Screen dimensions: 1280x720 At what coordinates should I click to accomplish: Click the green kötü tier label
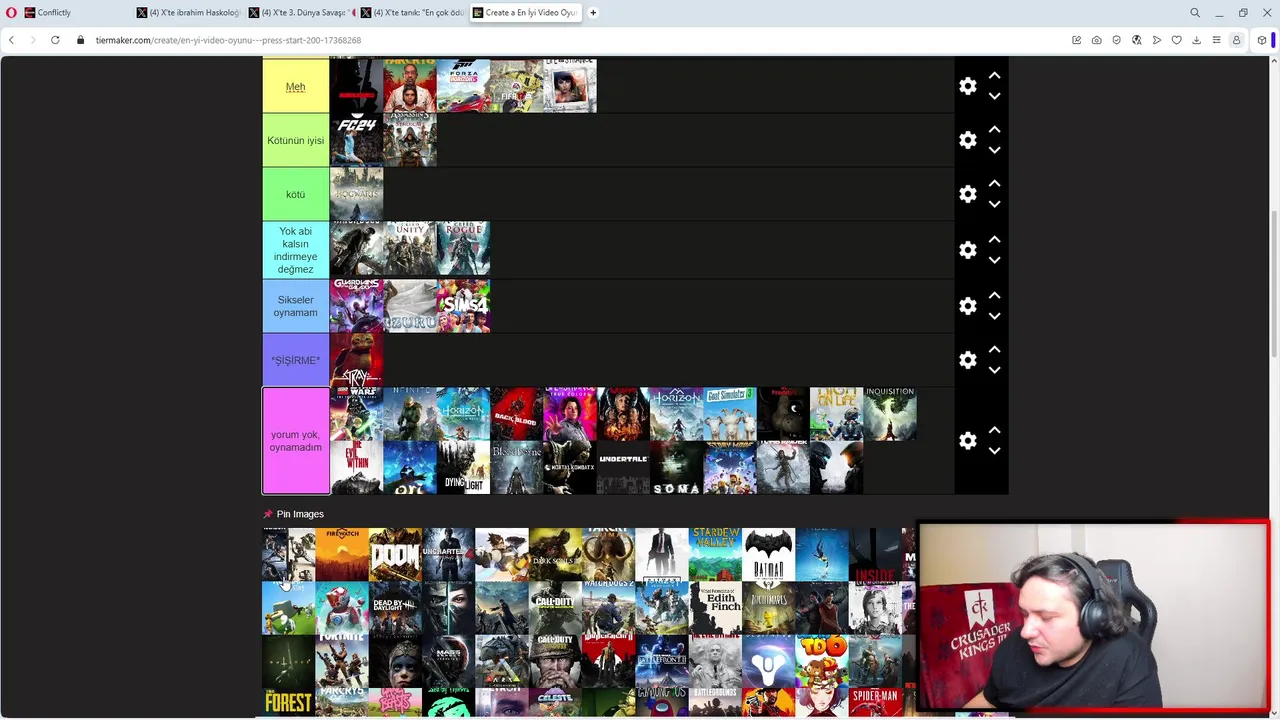[x=295, y=194]
